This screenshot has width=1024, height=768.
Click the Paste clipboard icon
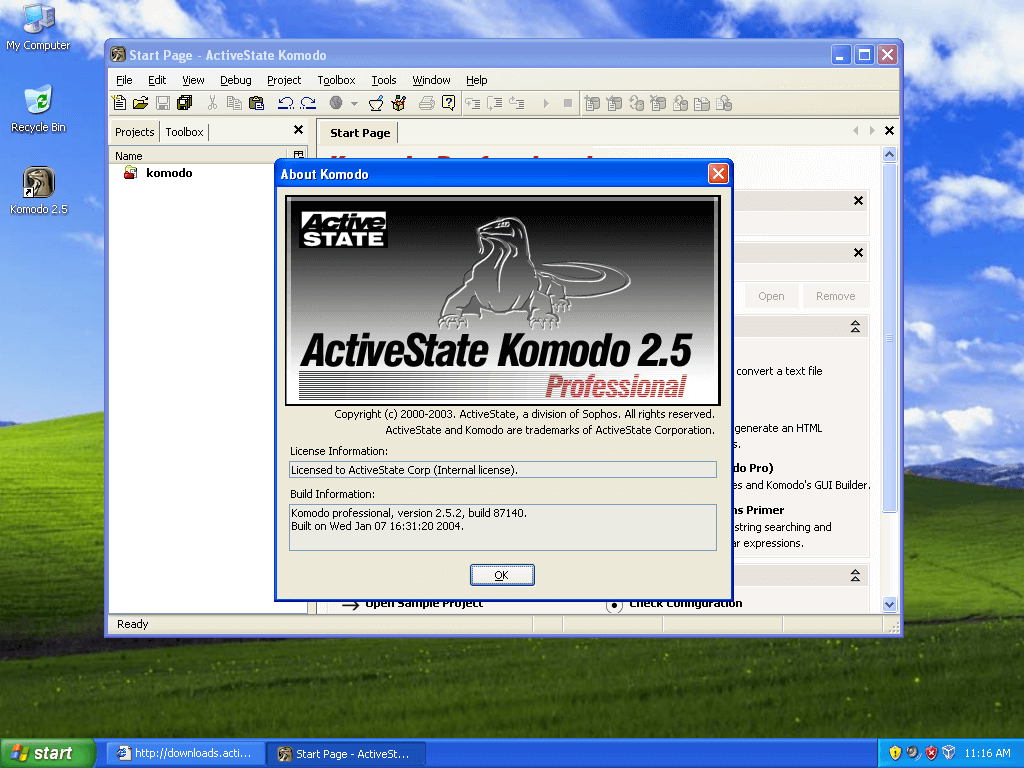257,103
